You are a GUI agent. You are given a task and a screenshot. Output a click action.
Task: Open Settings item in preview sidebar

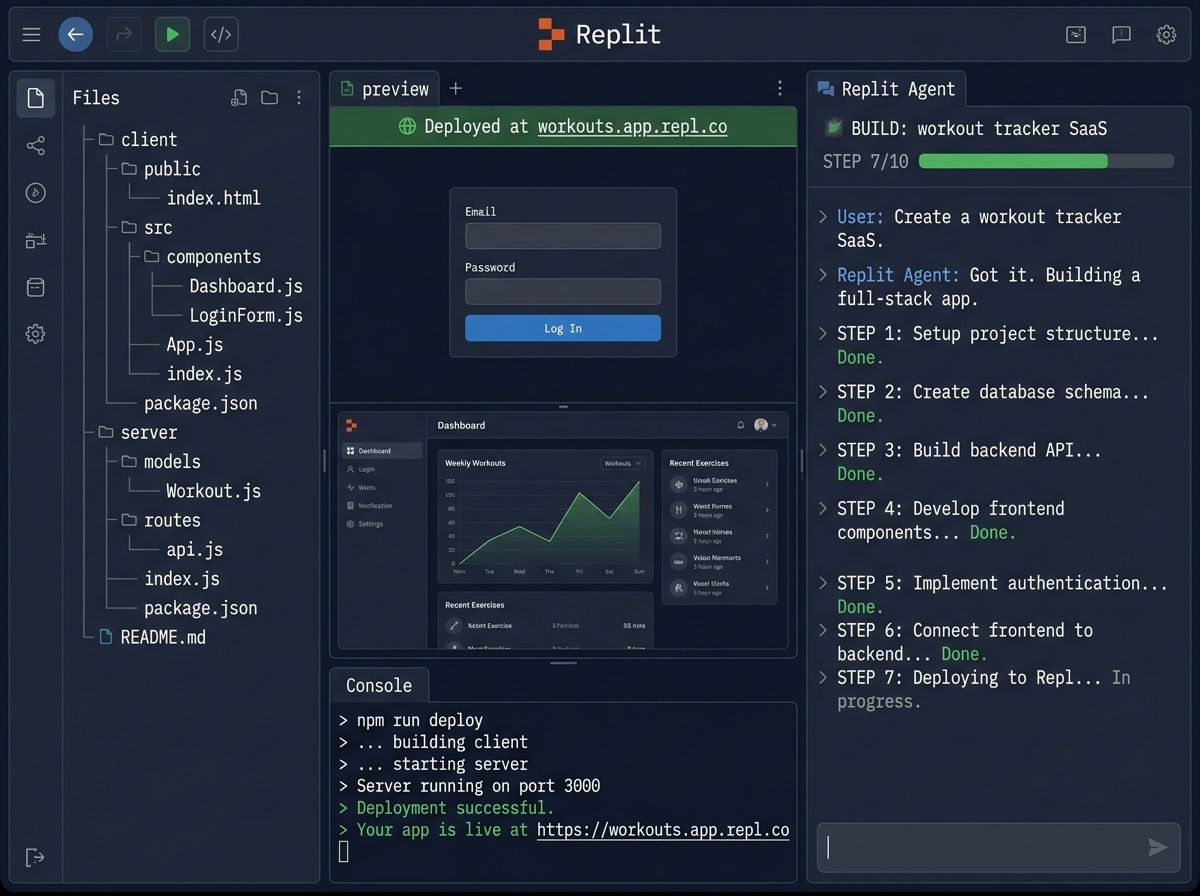[364, 524]
